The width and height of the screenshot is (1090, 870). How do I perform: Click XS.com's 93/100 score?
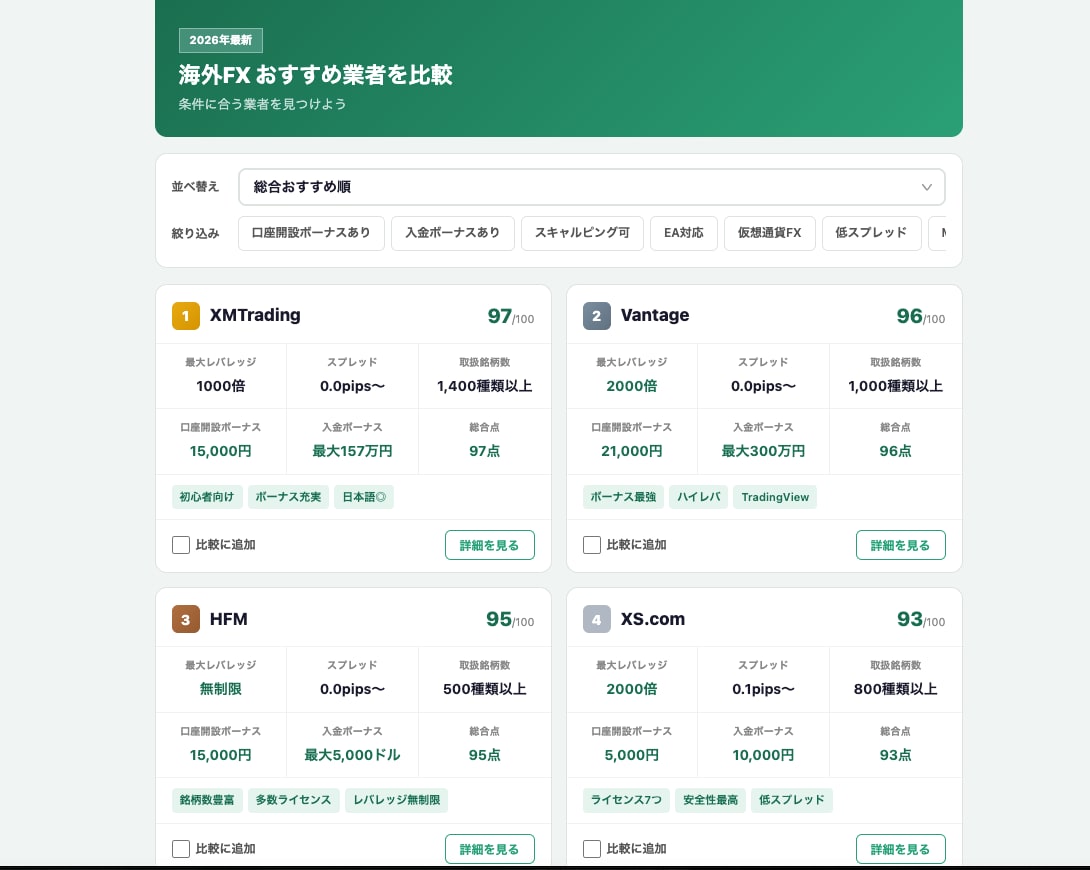tap(921, 619)
